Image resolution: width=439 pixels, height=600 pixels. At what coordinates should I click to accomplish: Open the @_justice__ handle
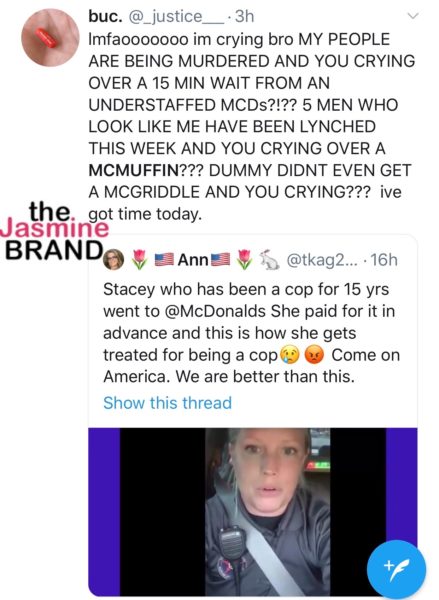coord(176,17)
